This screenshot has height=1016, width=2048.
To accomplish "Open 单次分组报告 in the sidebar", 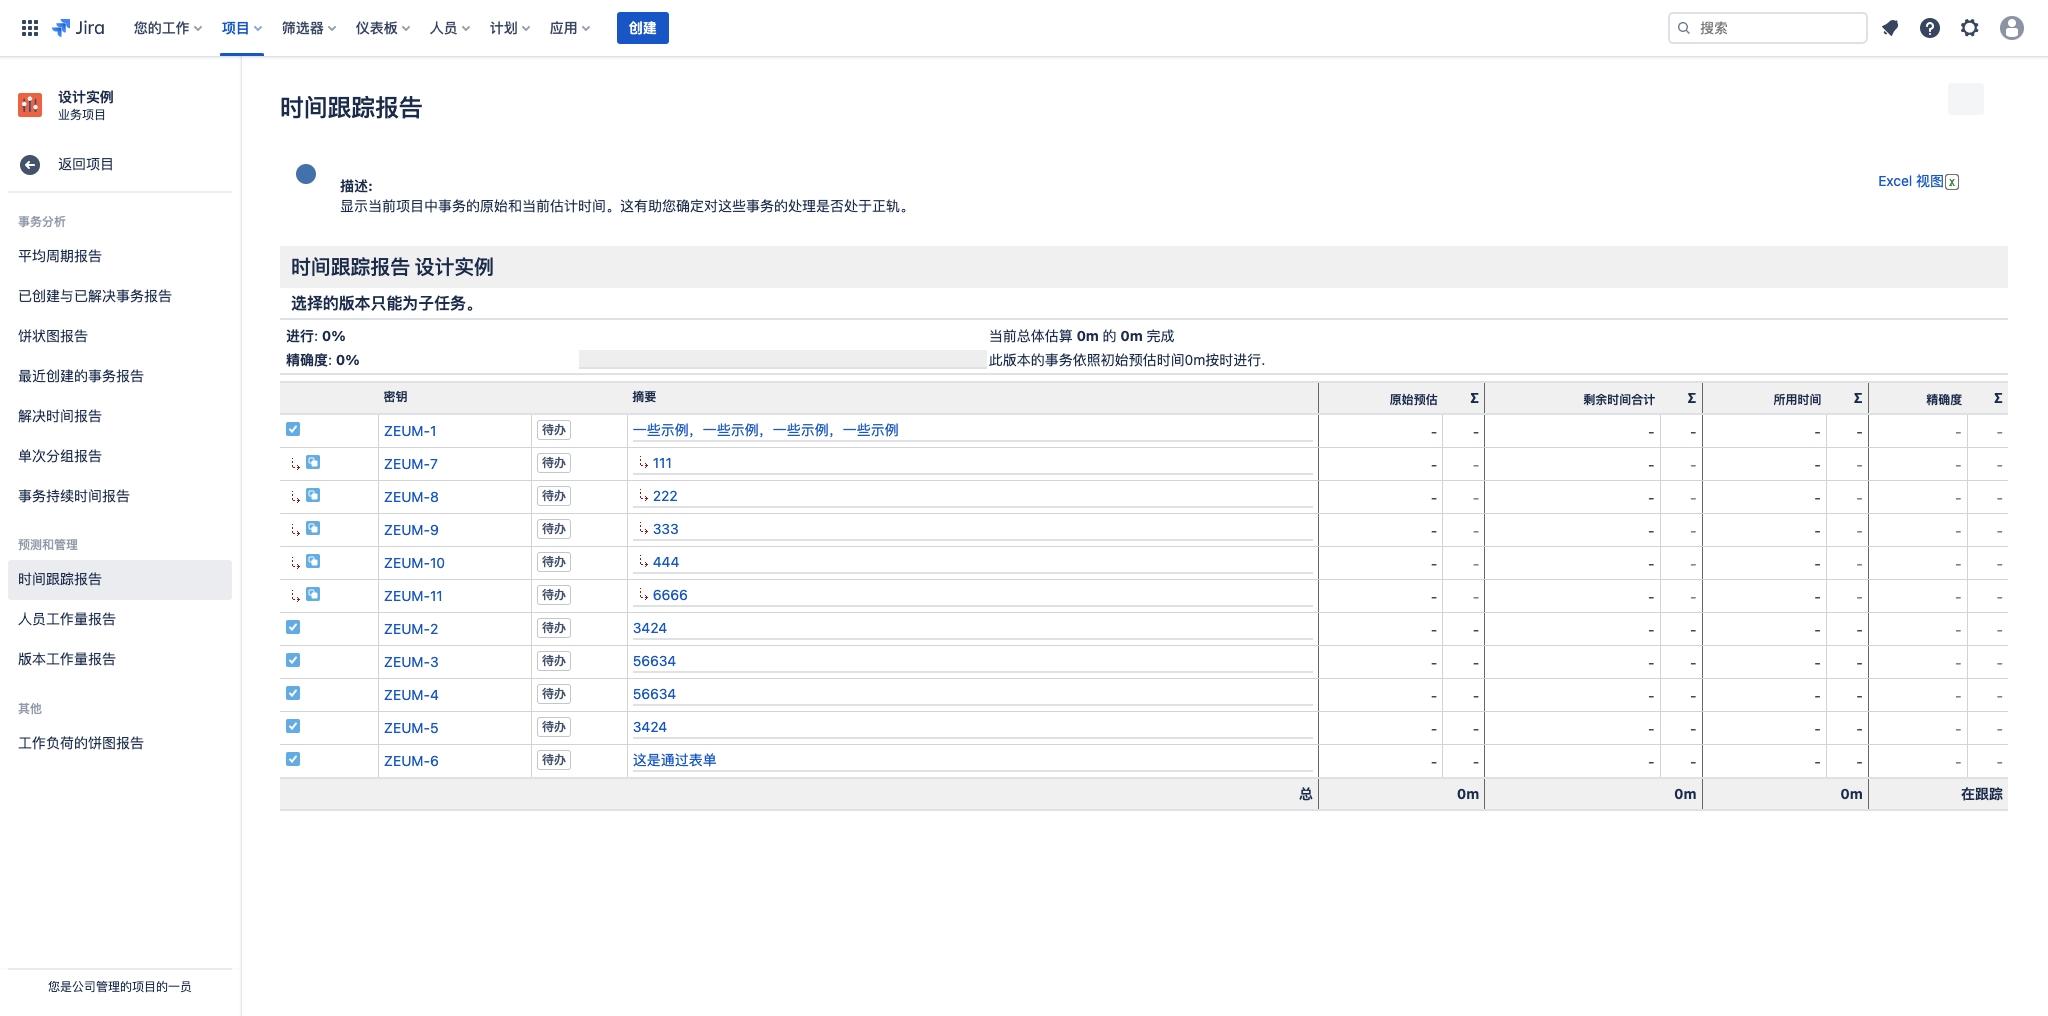I will pyautogui.click(x=120, y=456).
